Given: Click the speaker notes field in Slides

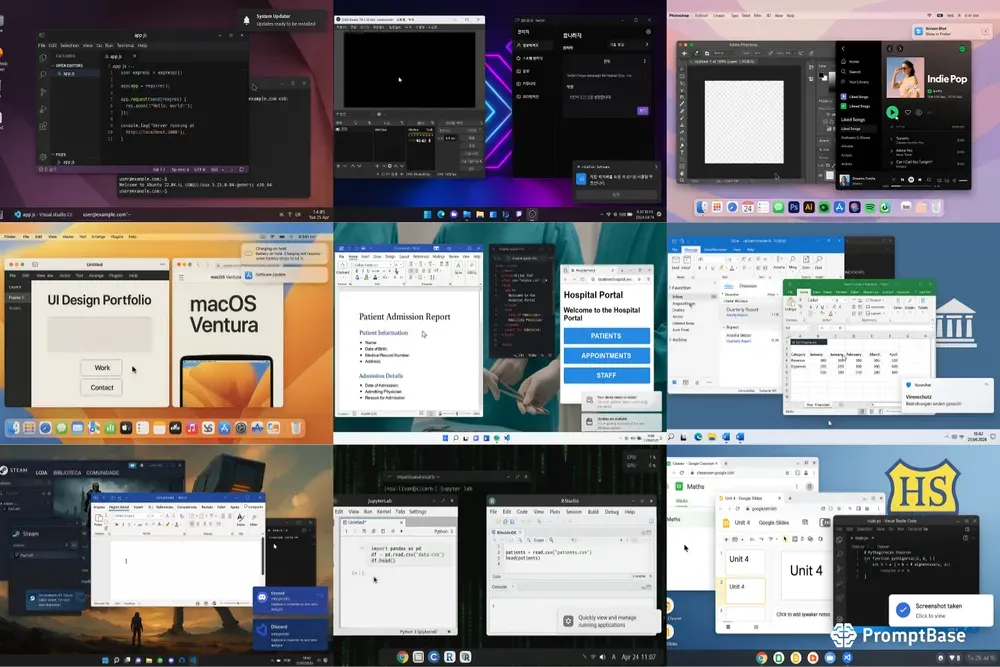Looking at the screenshot, I should point(803,614).
